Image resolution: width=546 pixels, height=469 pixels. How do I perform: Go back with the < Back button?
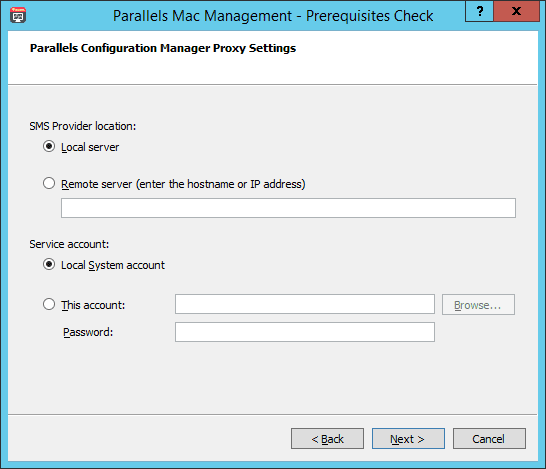[x=327, y=439]
